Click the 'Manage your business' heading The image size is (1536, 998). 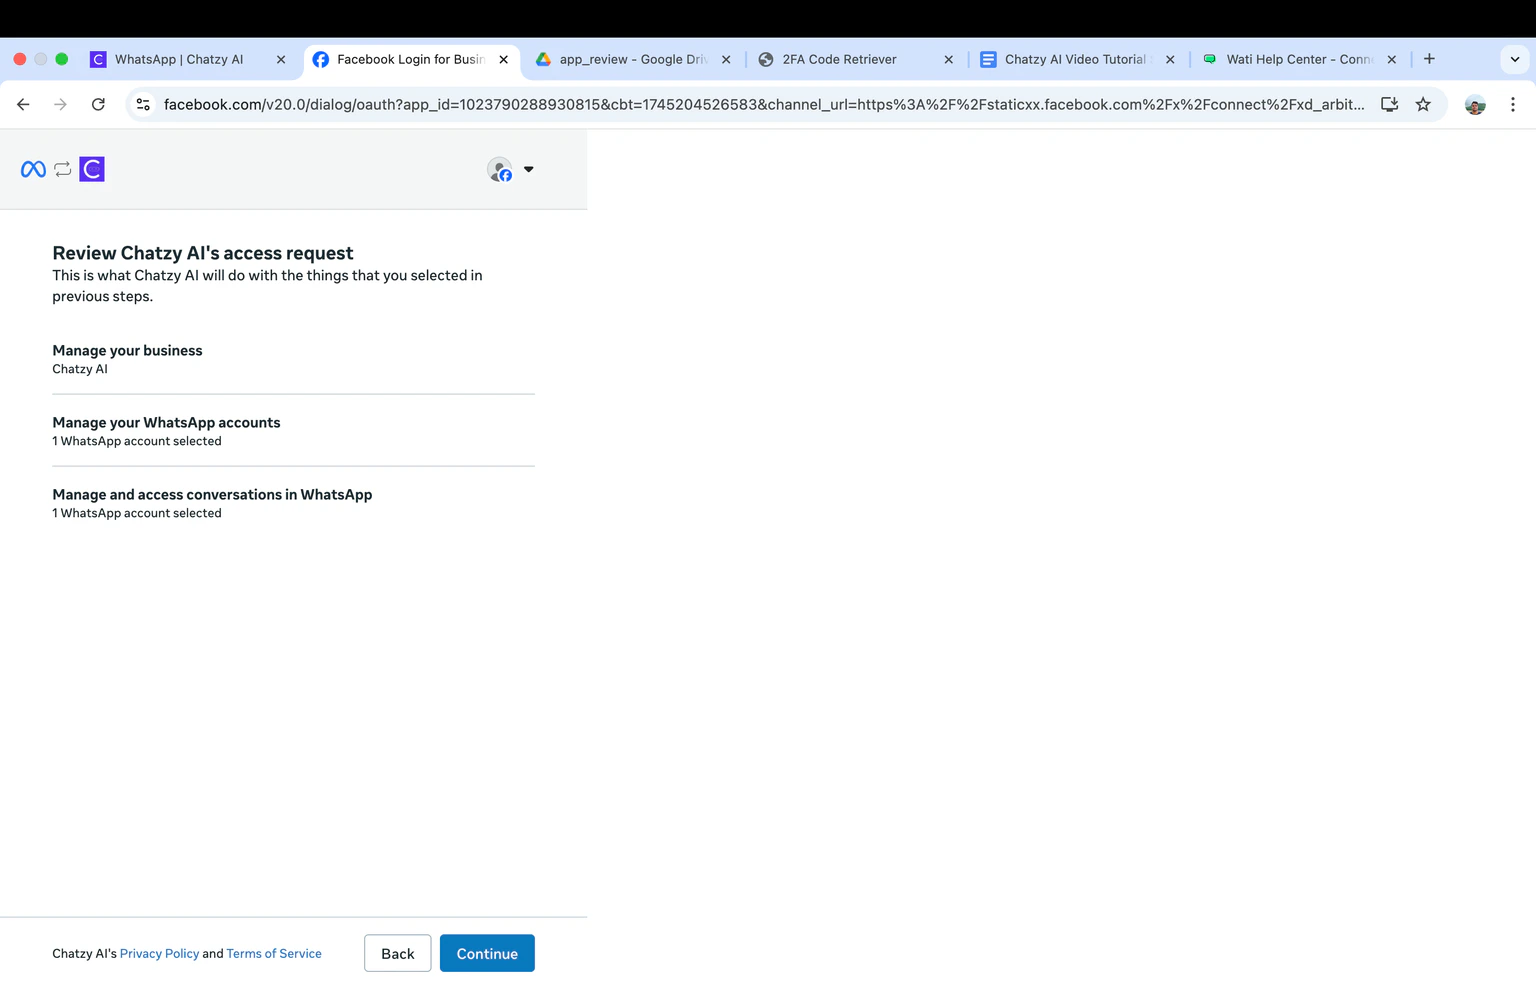coord(127,350)
